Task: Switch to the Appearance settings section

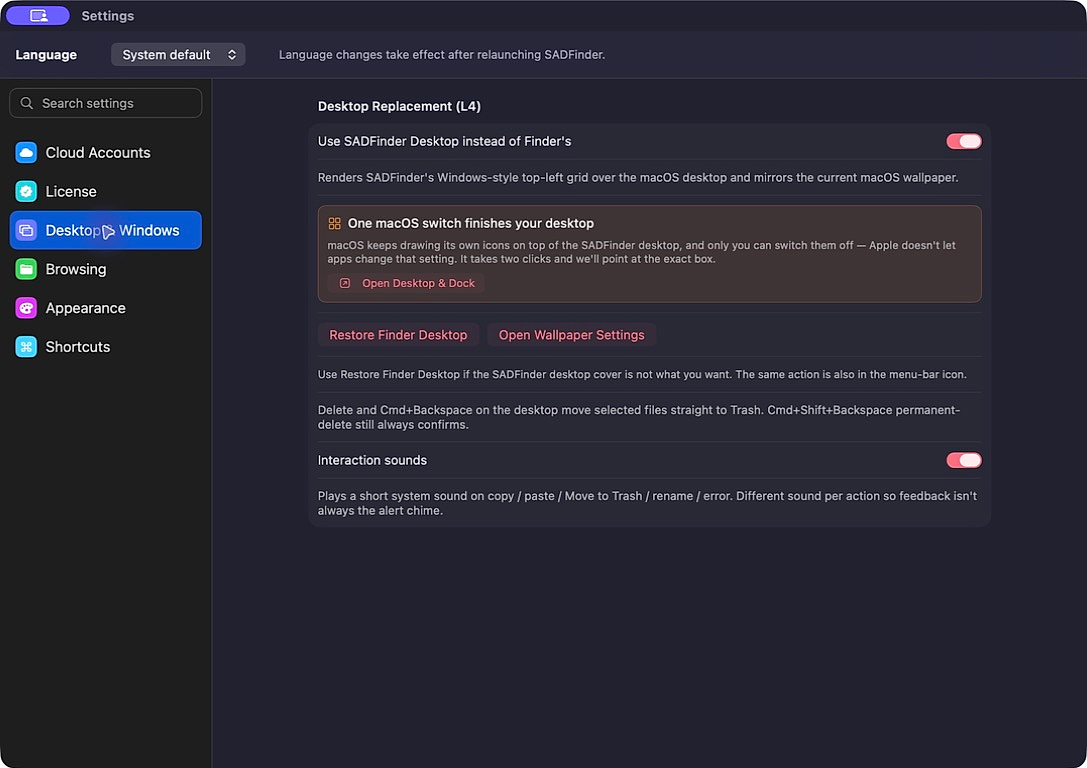Action: [105, 308]
